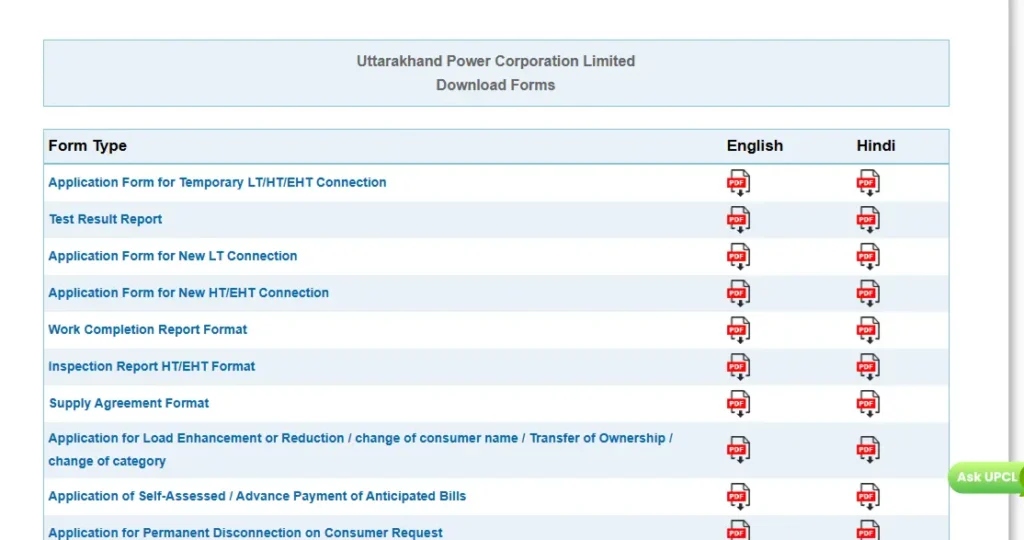Open the Ask UPCL chat button
1024x540 pixels.
pyautogui.click(x=986, y=477)
